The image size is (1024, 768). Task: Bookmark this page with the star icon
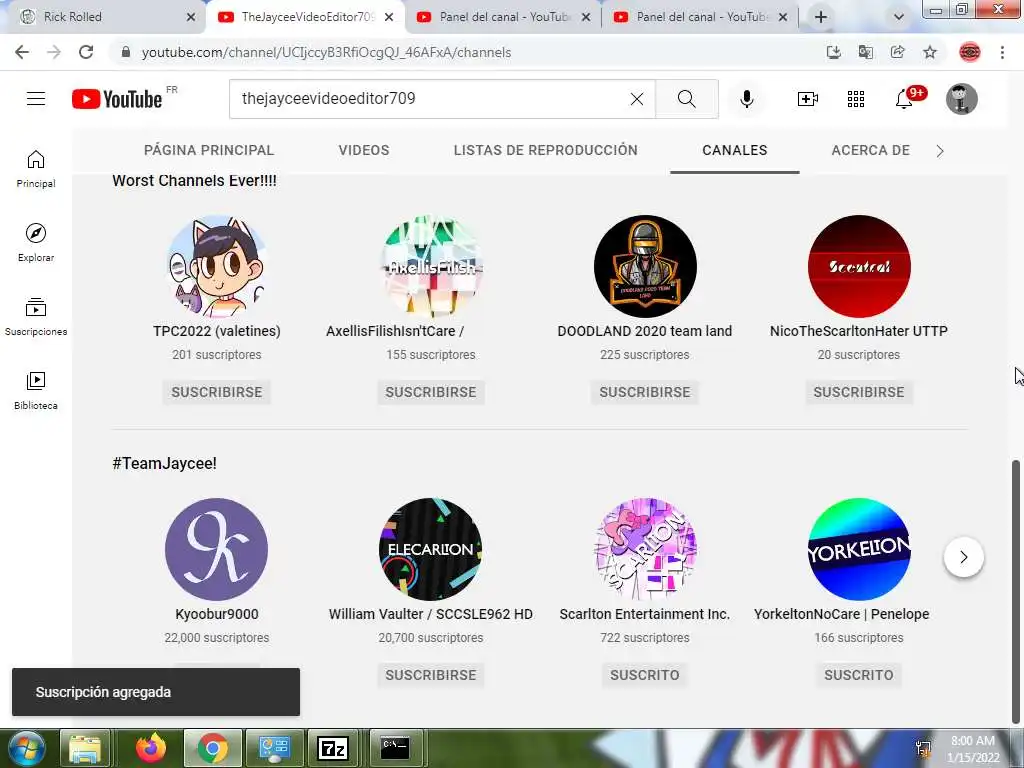point(930,52)
